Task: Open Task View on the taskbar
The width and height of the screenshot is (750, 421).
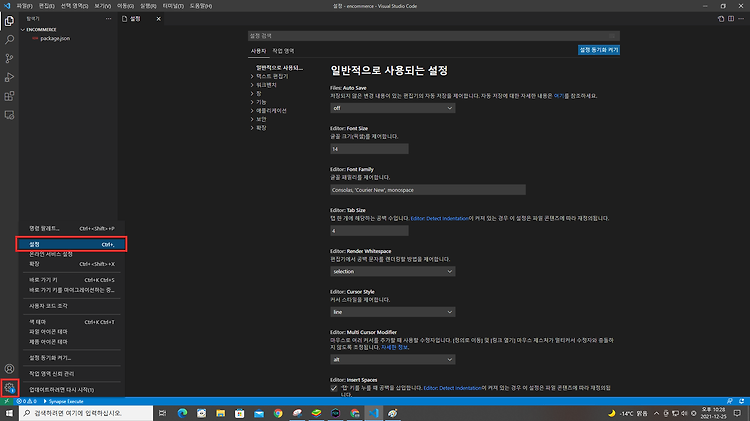Action: click(x=163, y=413)
